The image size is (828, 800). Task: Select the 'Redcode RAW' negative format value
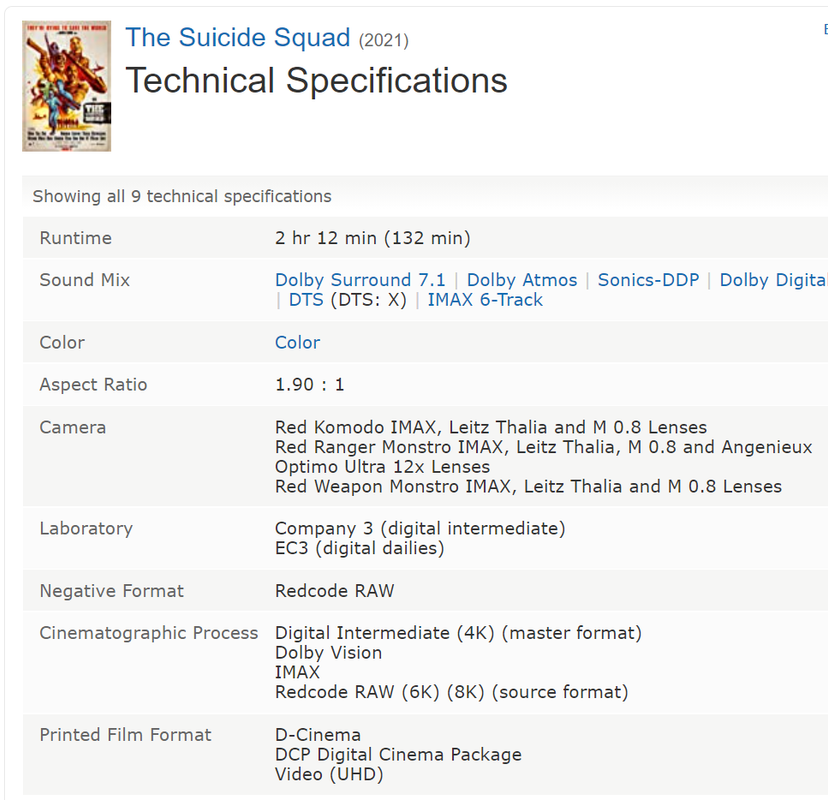tap(334, 590)
